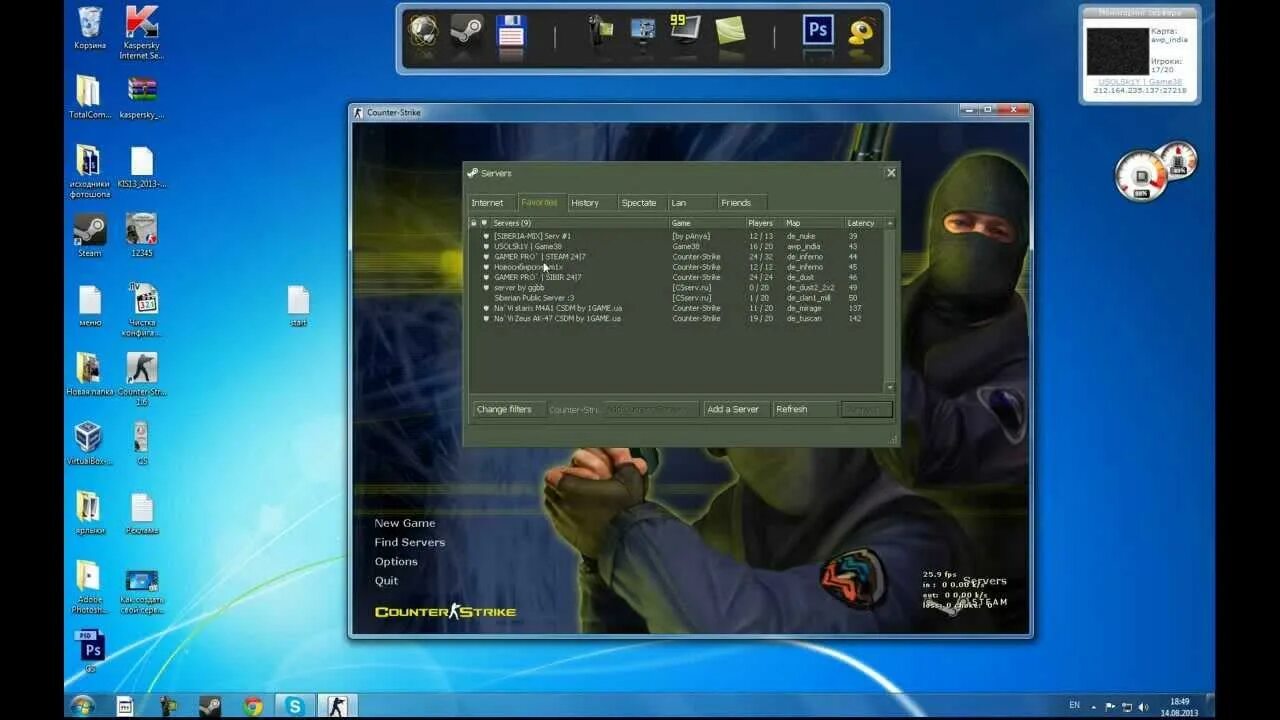Click the server list scrollbar down arrow
The width and height of the screenshot is (1280, 720).
point(889,387)
